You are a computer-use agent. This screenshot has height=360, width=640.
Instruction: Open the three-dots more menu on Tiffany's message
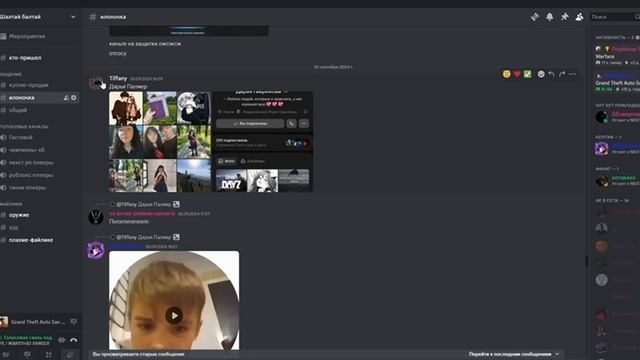pyautogui.click(x=572, y=74)
